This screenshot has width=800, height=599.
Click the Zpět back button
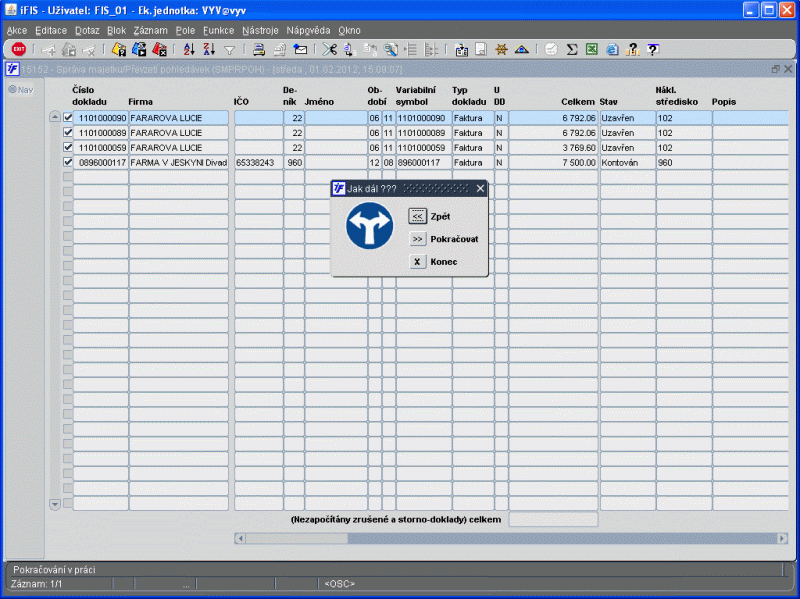pyautogui.click(x=417, y=216)
